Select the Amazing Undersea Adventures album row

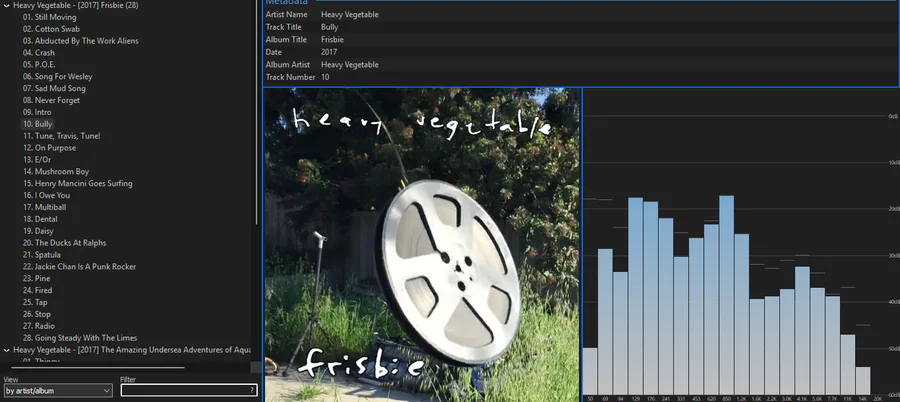coord(132,350)
